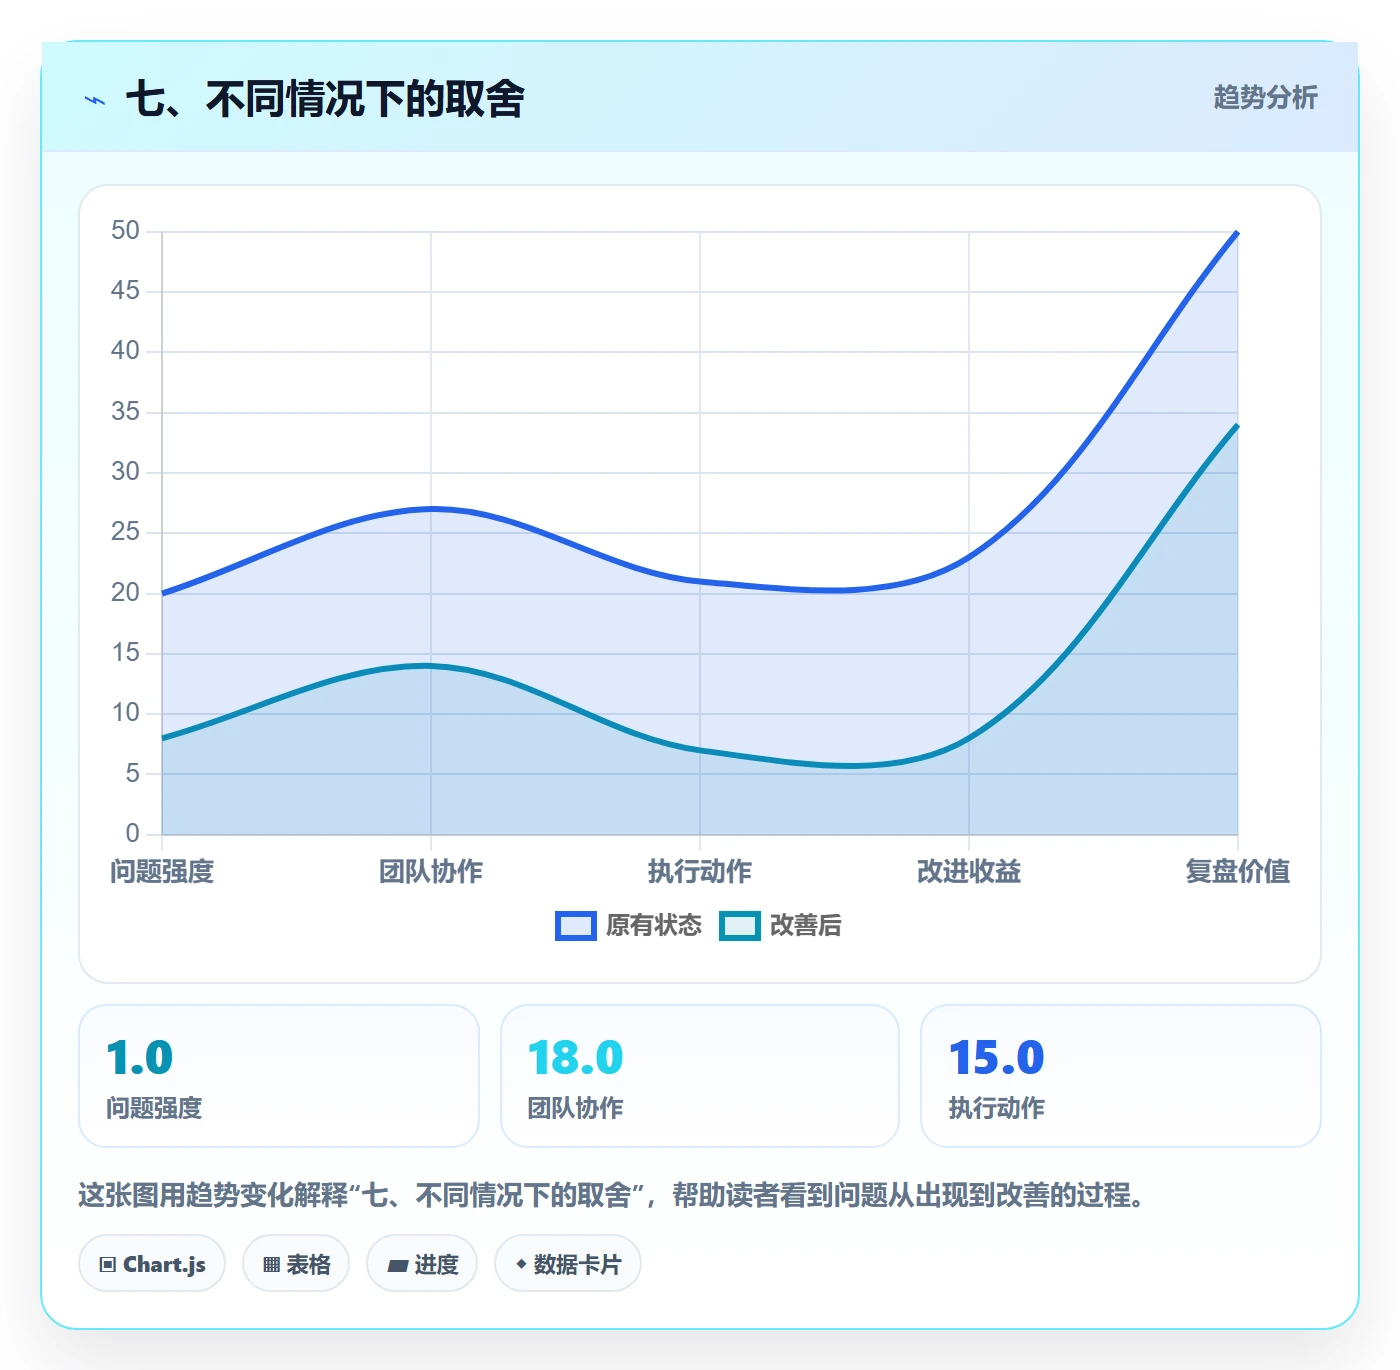
Task: Click the 执行动作 x-axis label
Action: pyautogui.click(x=700, y=872)
